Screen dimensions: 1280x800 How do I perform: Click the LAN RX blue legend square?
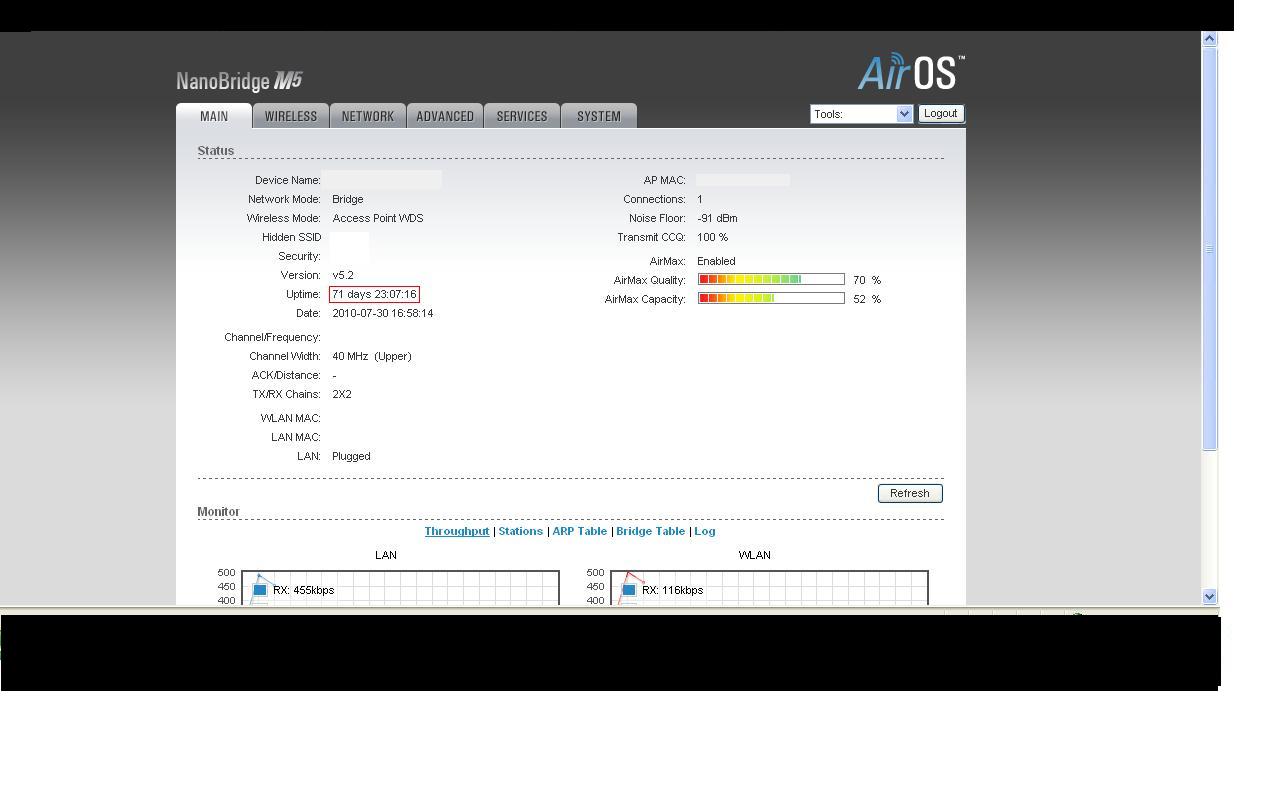click(260, 590)
